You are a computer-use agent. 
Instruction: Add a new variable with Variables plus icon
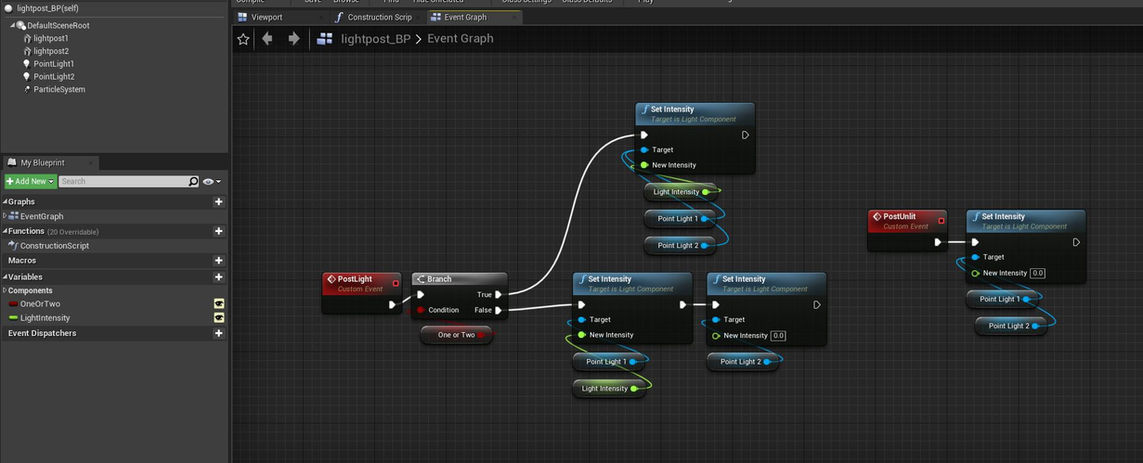[x=218, y=277]
